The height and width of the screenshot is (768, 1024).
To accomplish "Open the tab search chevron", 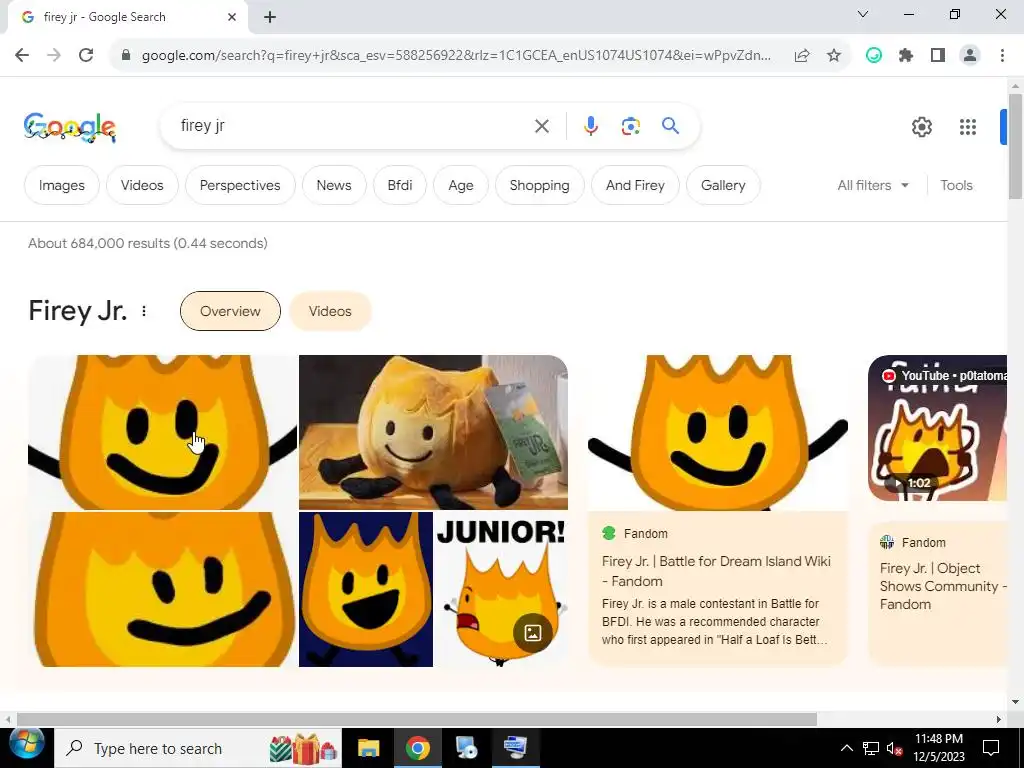I will point(863,14).
